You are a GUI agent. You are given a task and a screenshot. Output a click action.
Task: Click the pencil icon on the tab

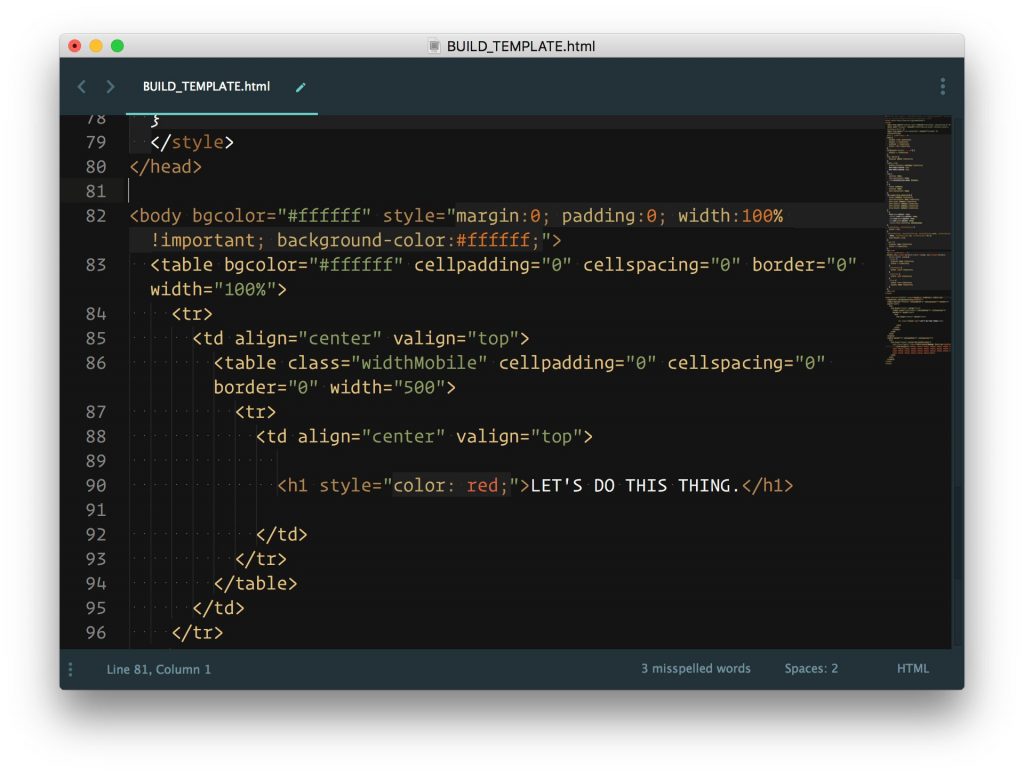tap(300, 87)
